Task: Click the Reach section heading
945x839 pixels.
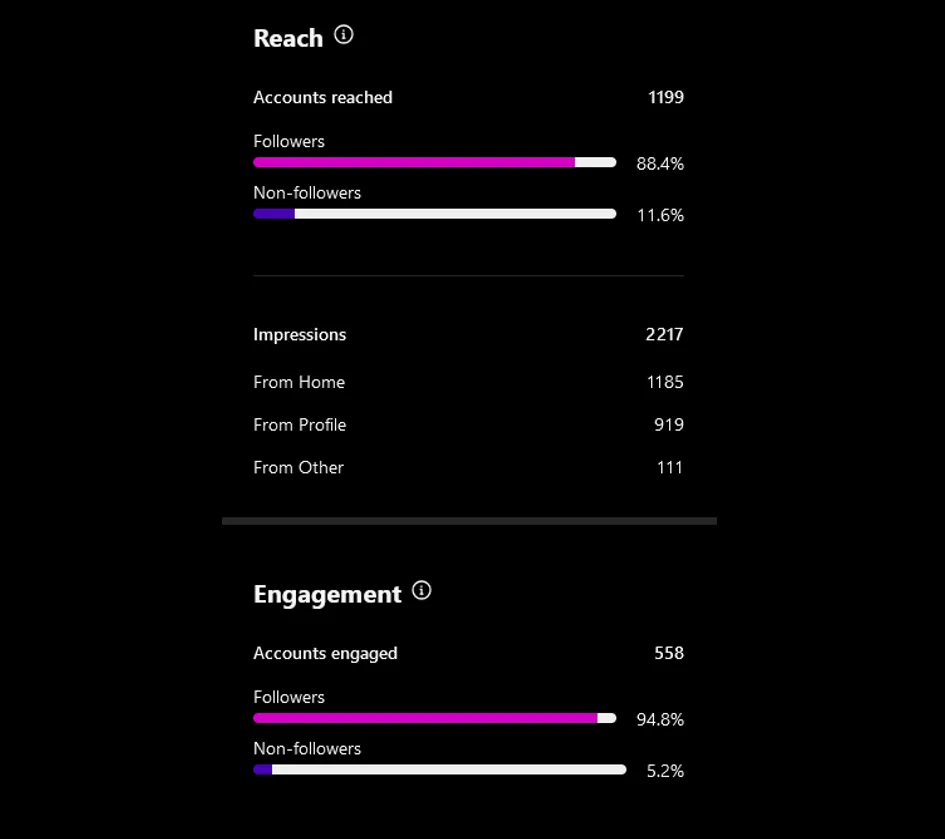Action: [x=288, y=38]
